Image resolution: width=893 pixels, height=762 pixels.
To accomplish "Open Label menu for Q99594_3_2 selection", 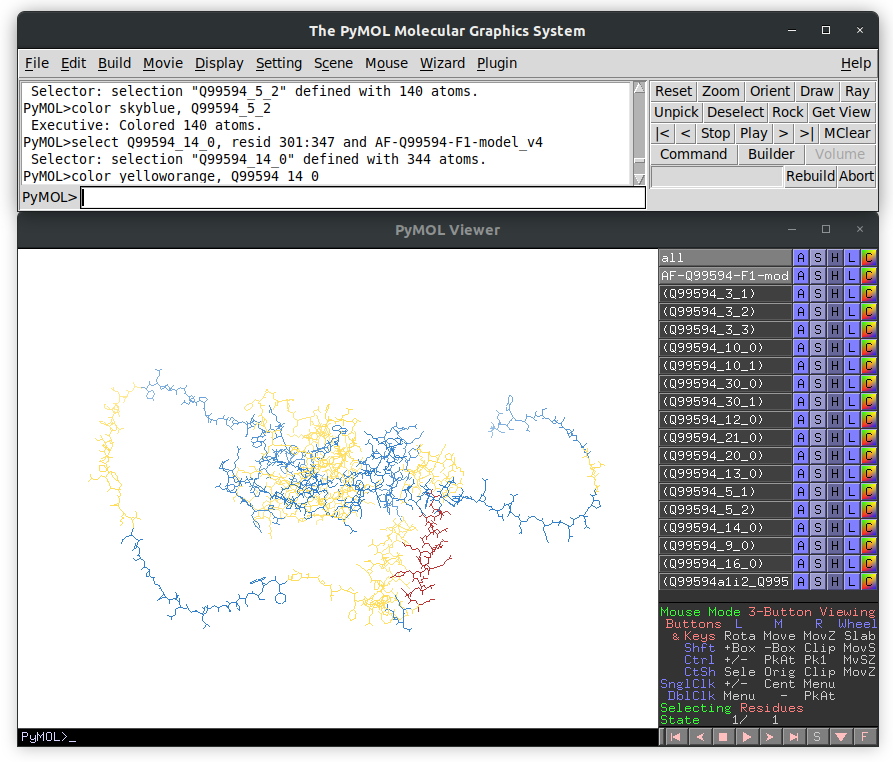I will (851, 312).
